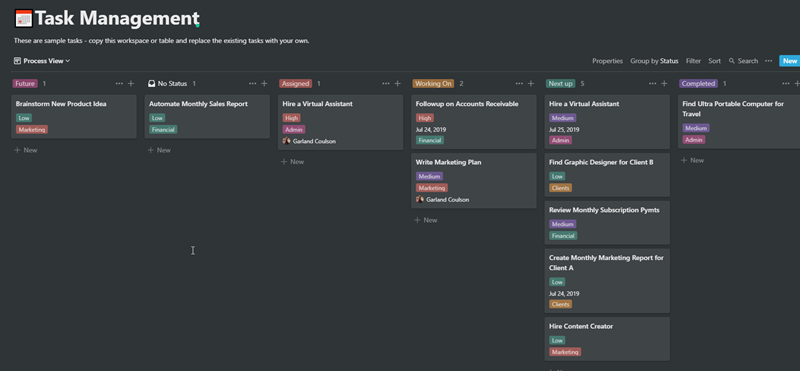Open the Properties menu
Image resolution: width=800 pixels, height=371 pixels.
[x=607, y=61]
